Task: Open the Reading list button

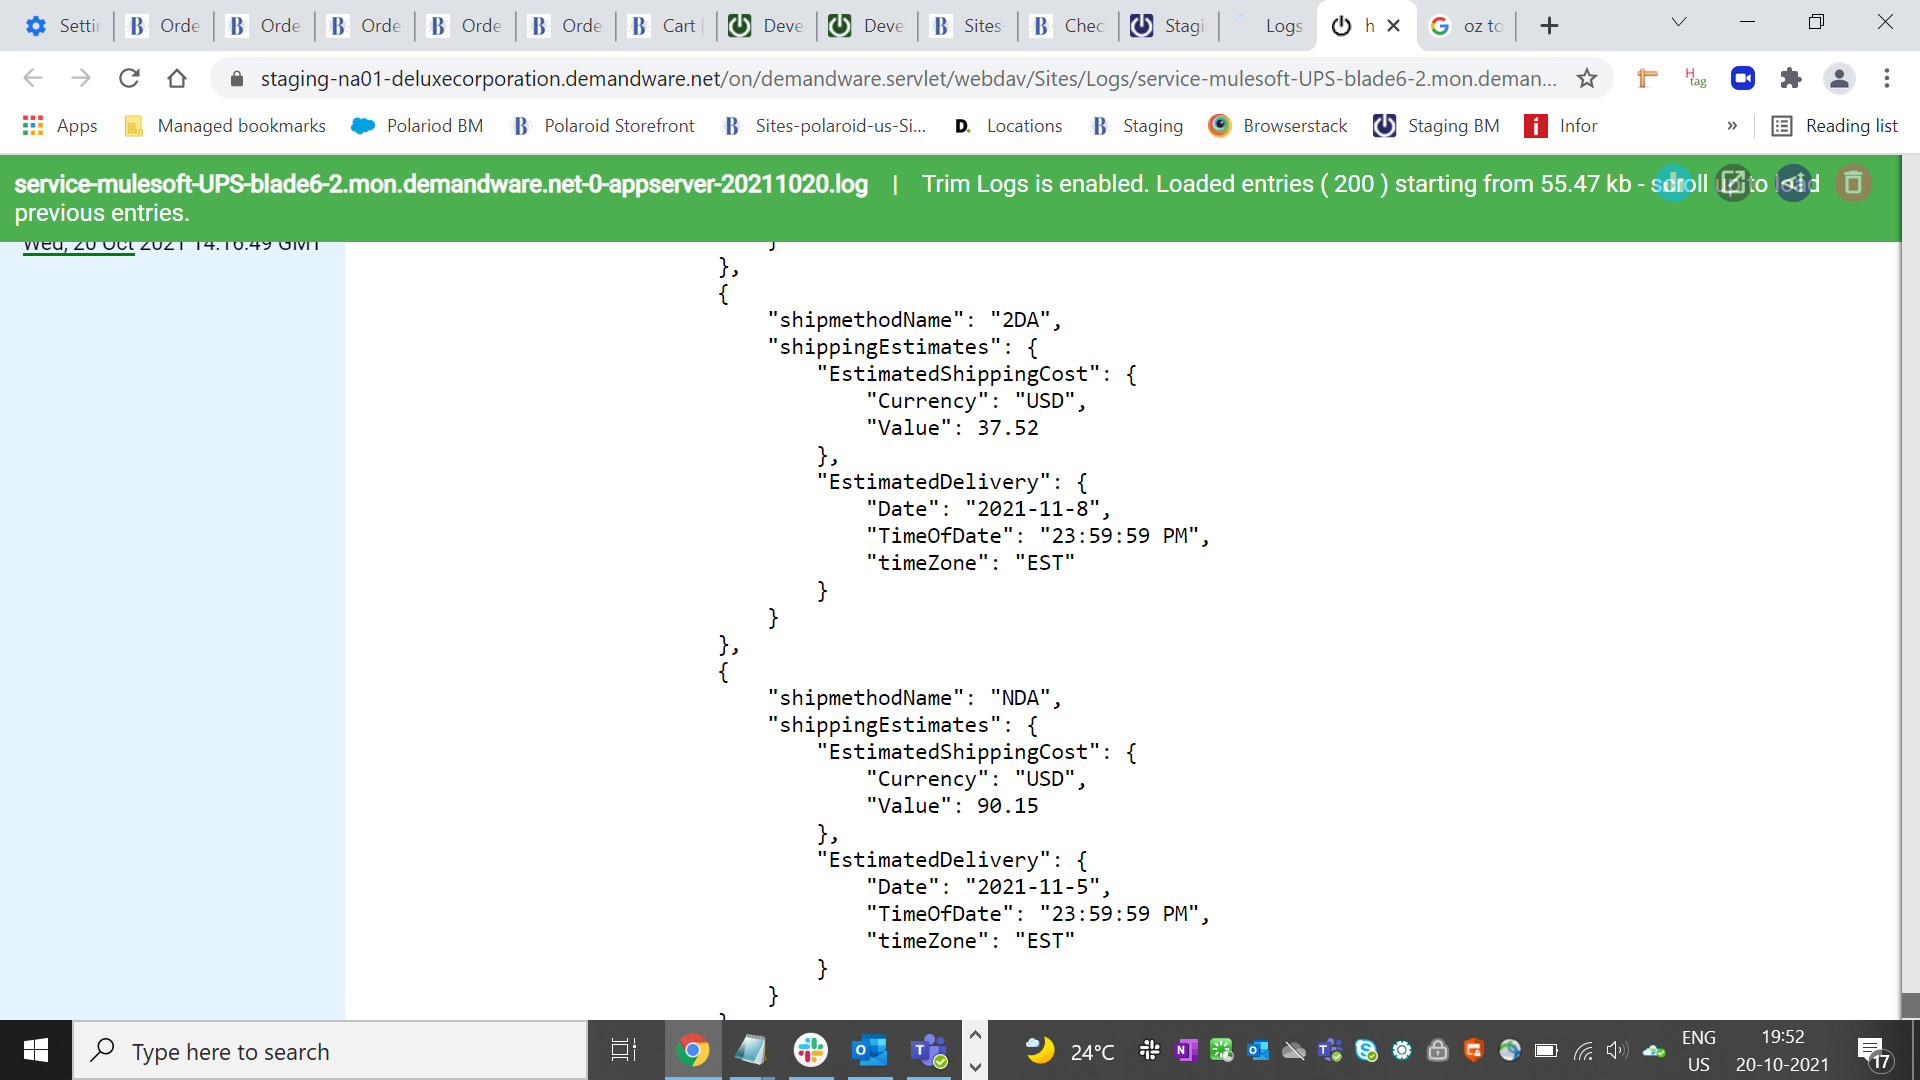Action: coord(1835,126)
